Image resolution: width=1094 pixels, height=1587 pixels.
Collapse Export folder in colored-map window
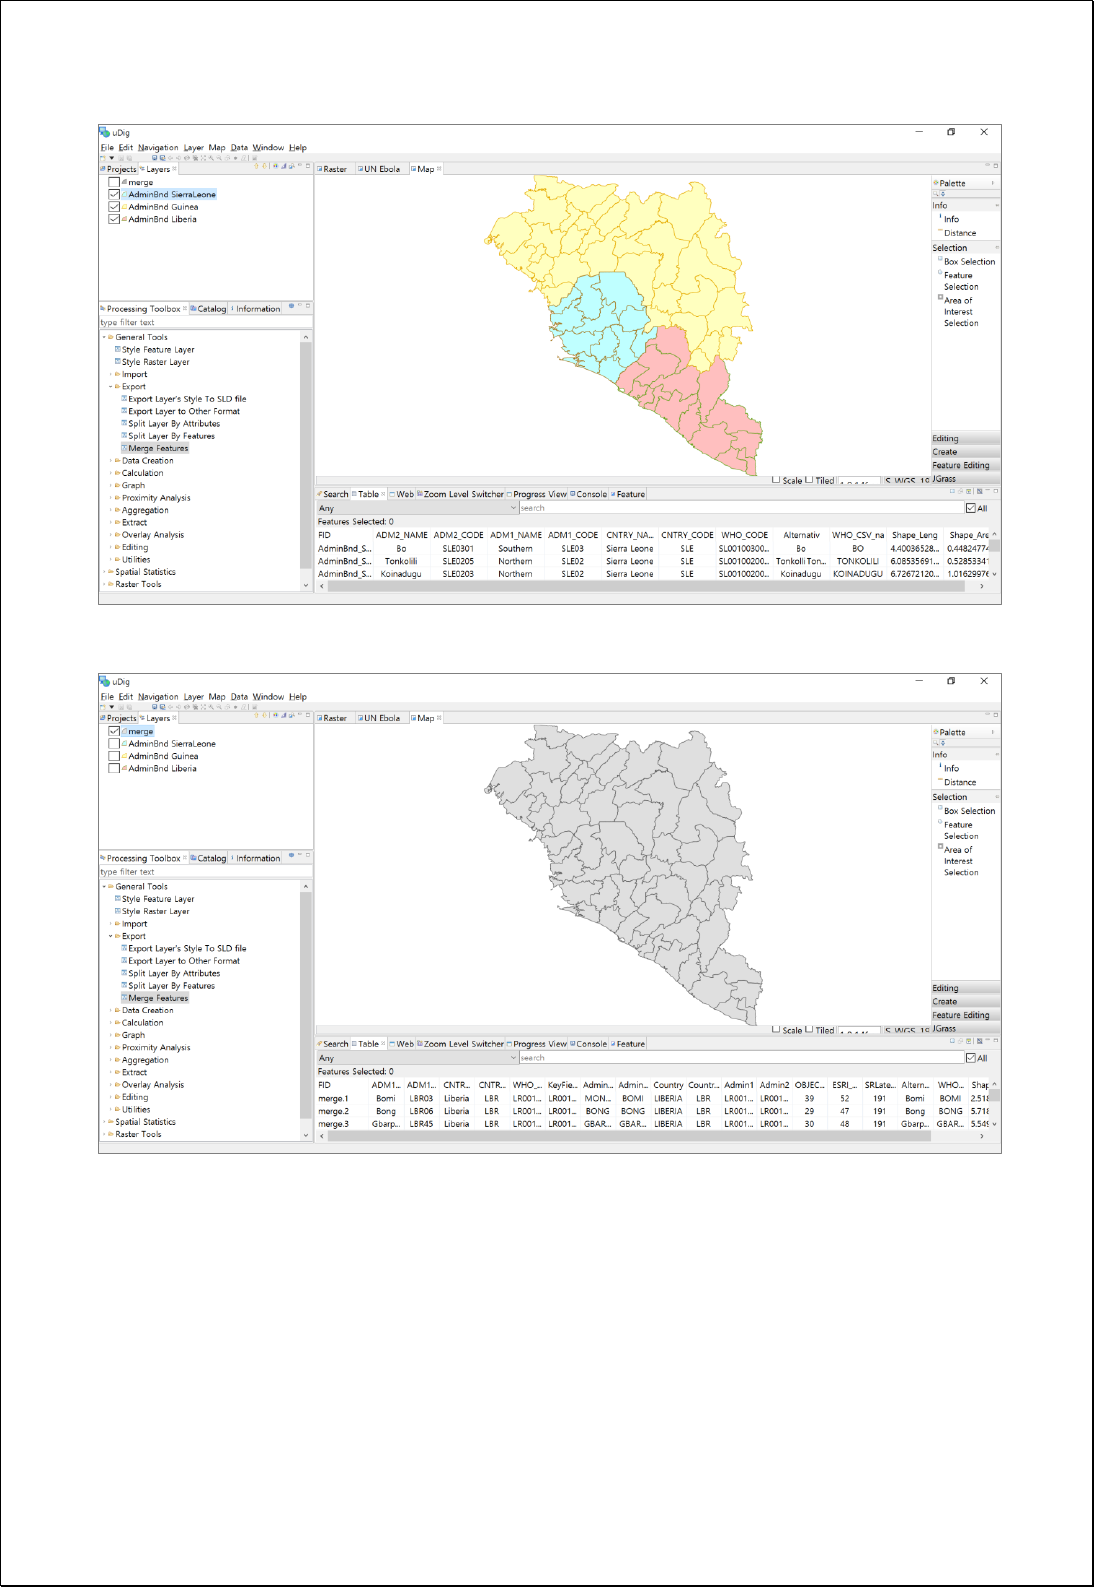(x=111, y=387)
